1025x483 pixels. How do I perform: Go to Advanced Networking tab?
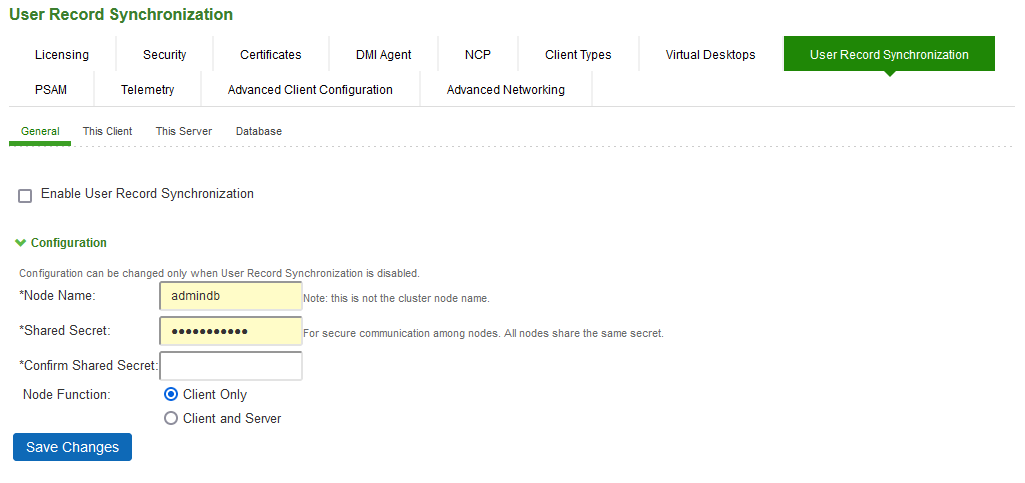pos(505,90)
